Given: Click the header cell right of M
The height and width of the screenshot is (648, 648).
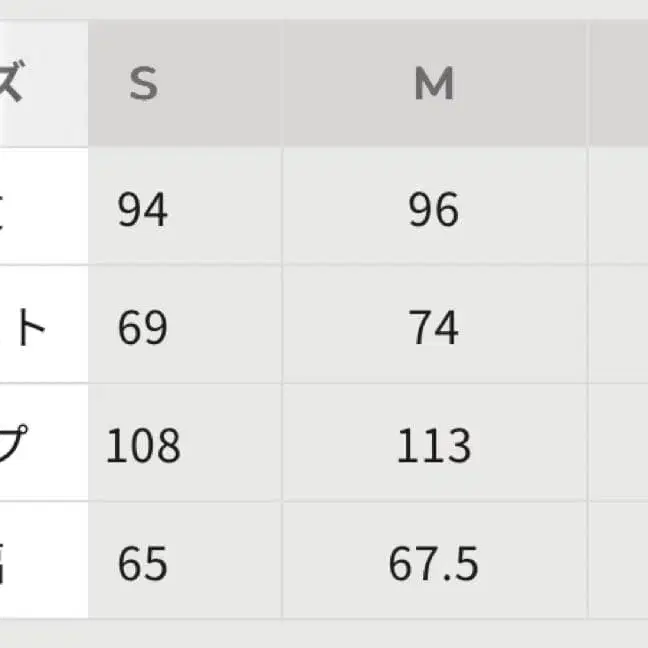Looking at the screenshot, I should click(620, 85).
